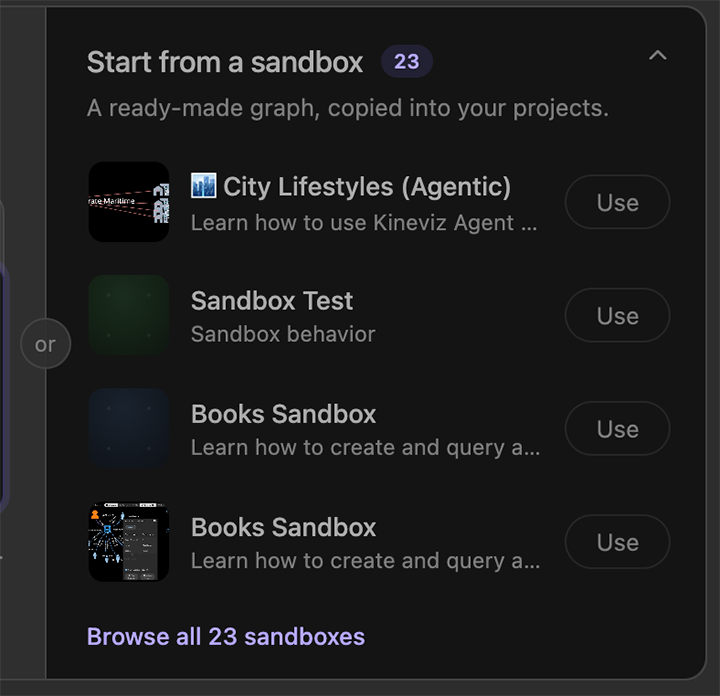Image resolution: width=720 pixels, height=696 pixels.
Task: Use the Books Sandbox with blue thumbnail
Action: pos(618,429)
